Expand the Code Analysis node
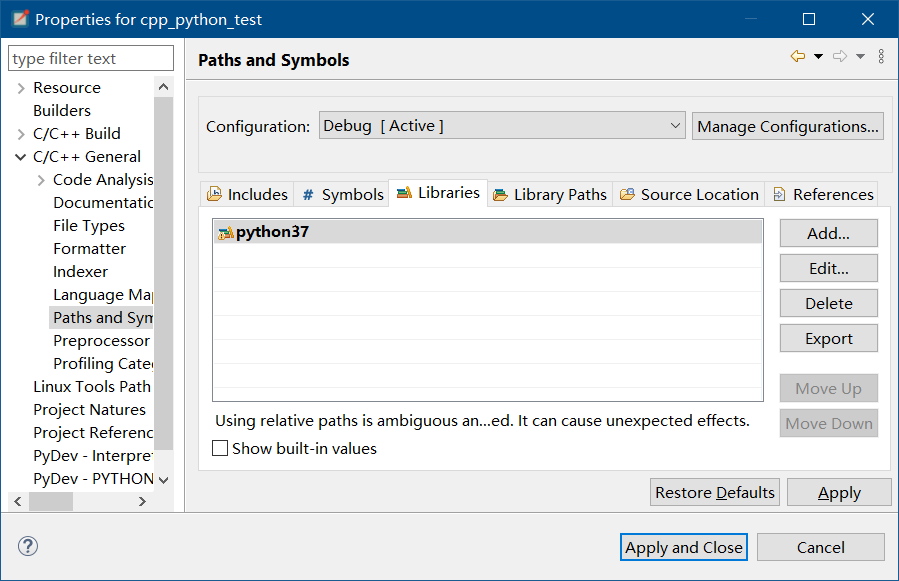The width and height of the screenshot is (899, 581). pos(41,180)
